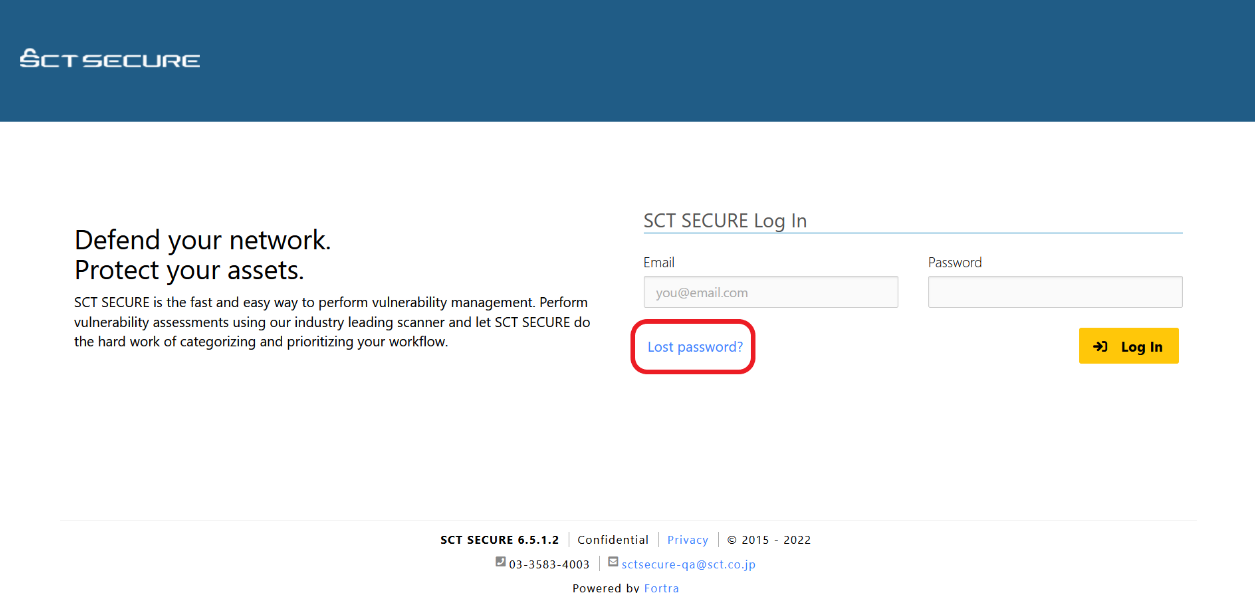Follow the Fortra link in footer

coord(661,587)
